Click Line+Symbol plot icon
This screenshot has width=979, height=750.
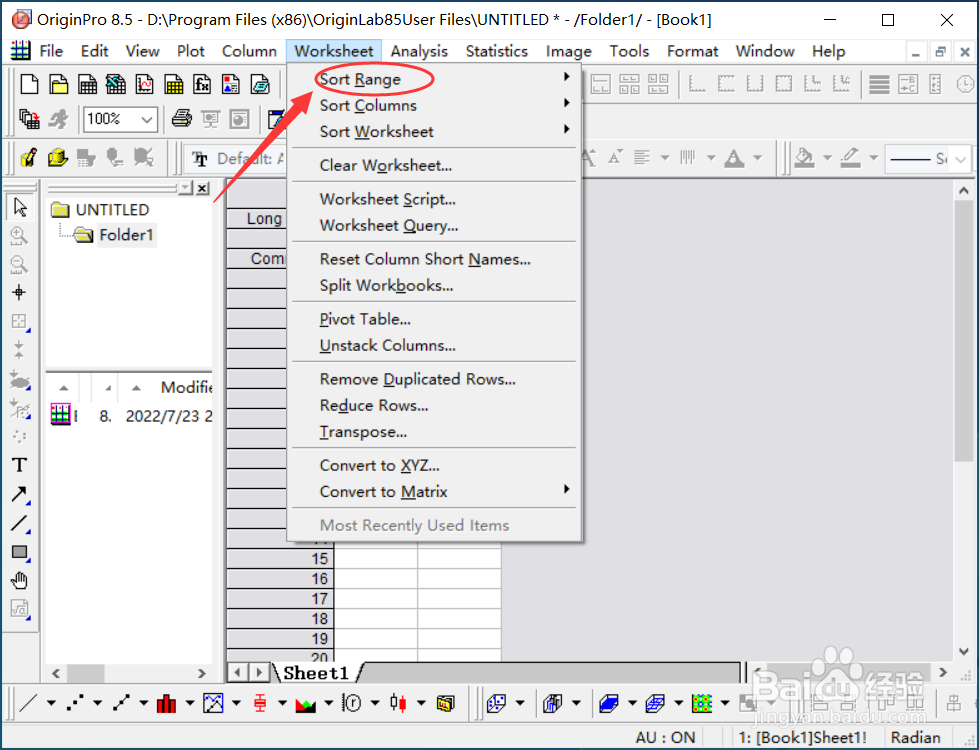point(121,703)
